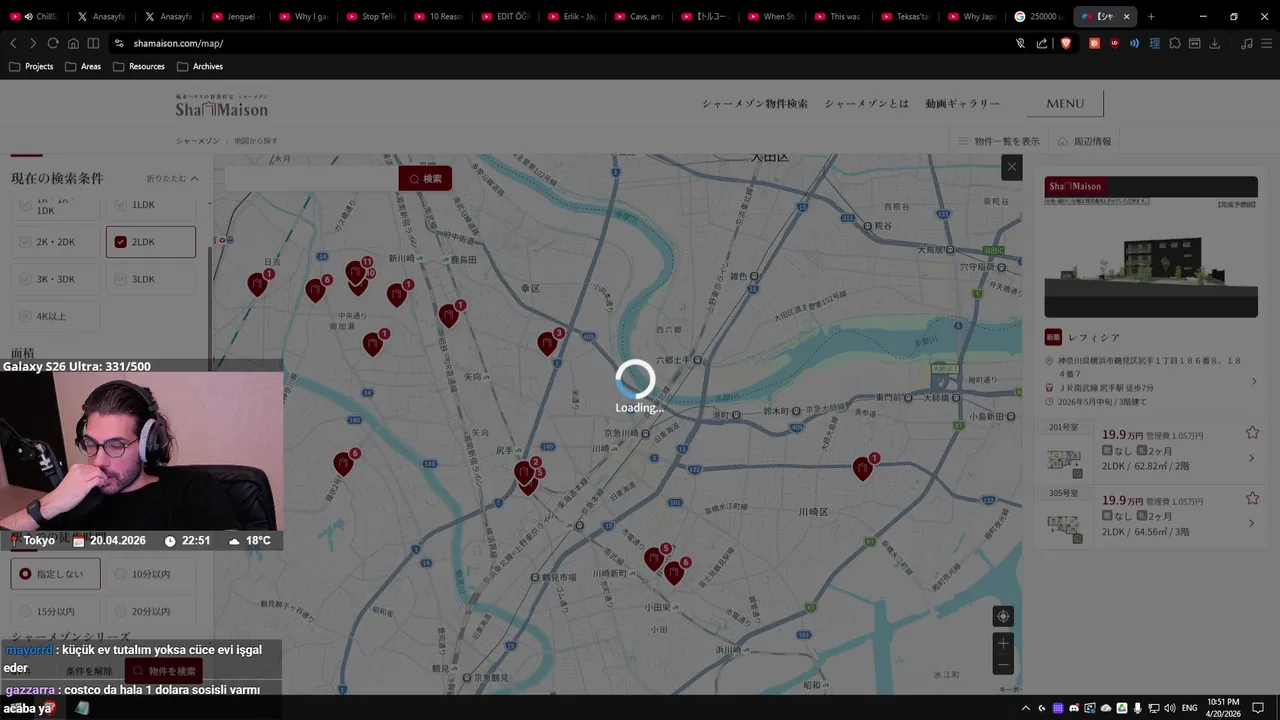Open the browser home page
The height and width of the screenshot is (720, 1280).
[73, 43]
